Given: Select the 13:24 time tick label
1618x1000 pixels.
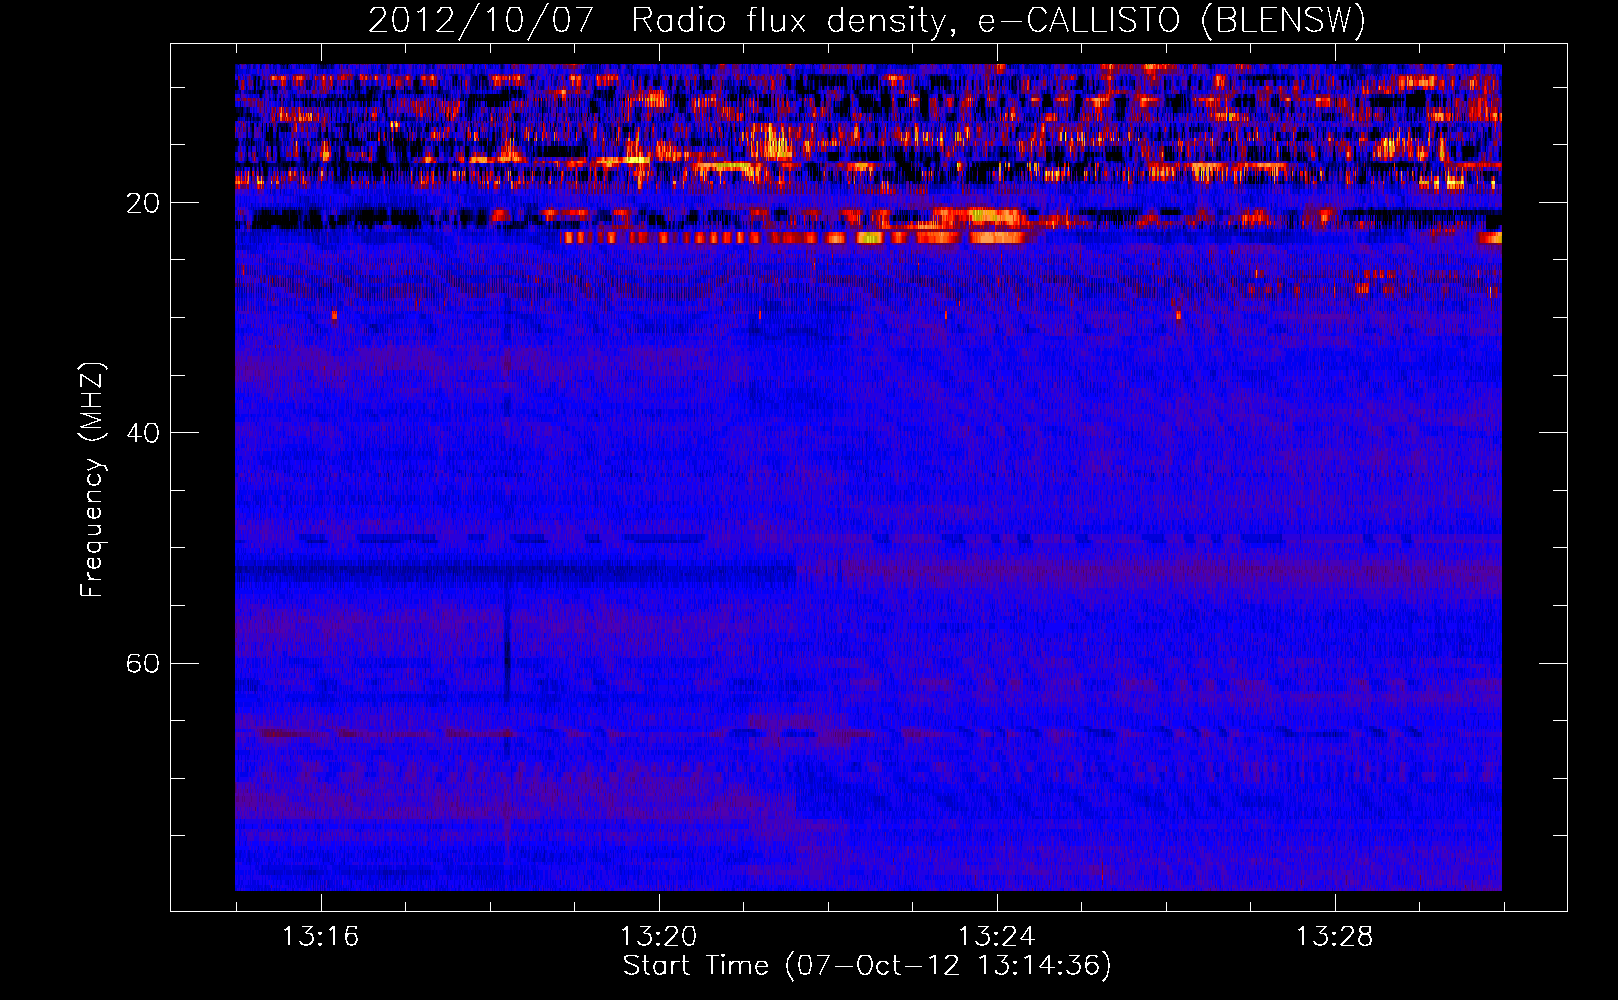Looking at the screenshot, I should pyautogui.click(x=996, y=937).
